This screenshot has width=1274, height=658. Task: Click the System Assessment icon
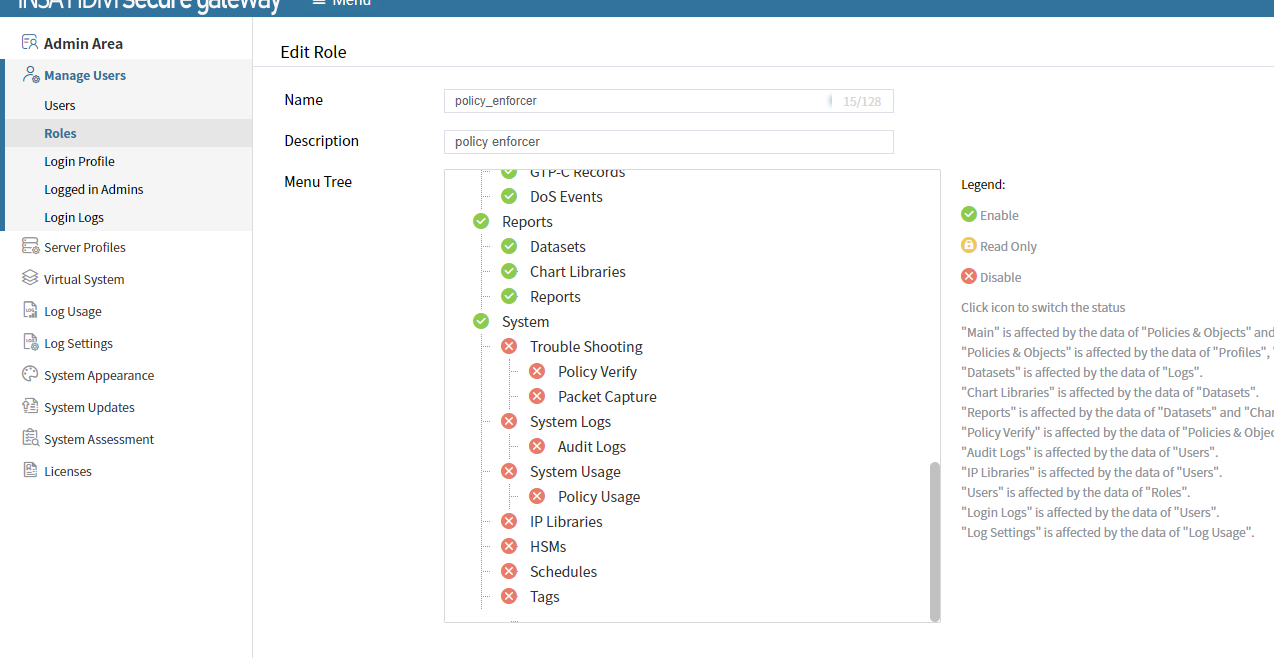coord(30,439)
